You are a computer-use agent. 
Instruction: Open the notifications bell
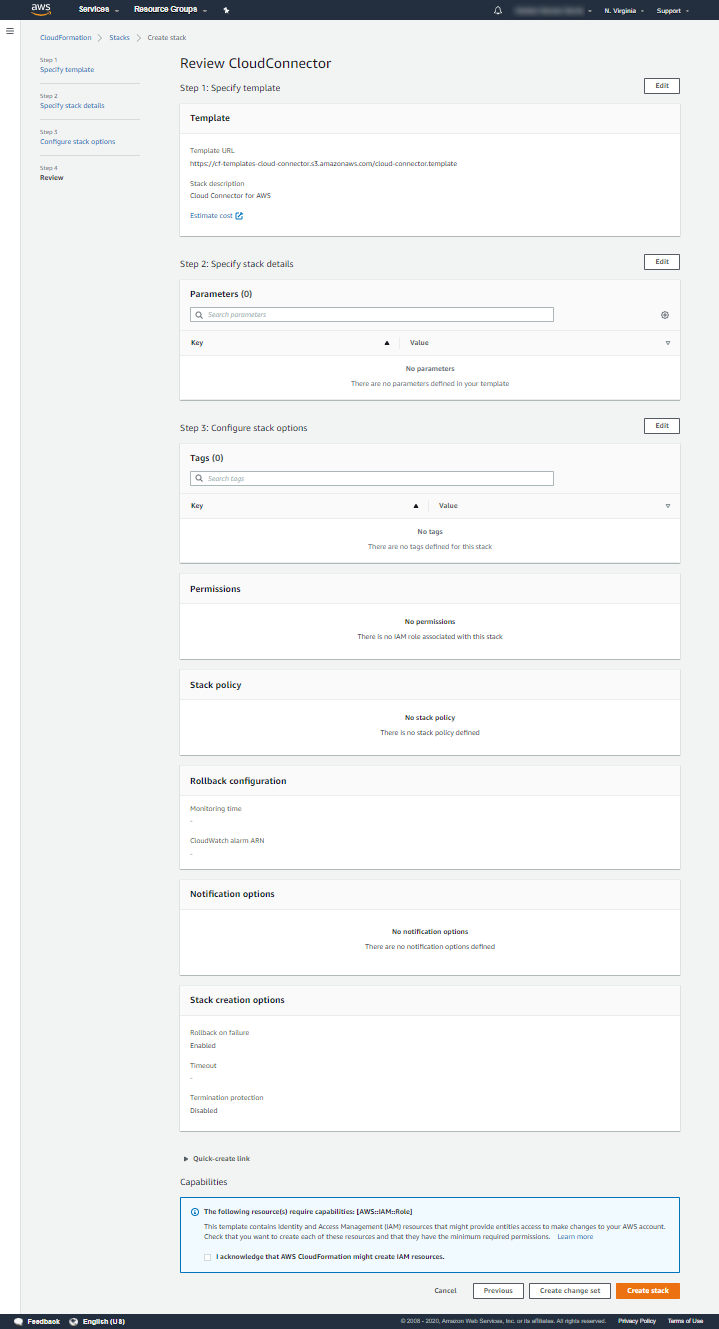498,10
